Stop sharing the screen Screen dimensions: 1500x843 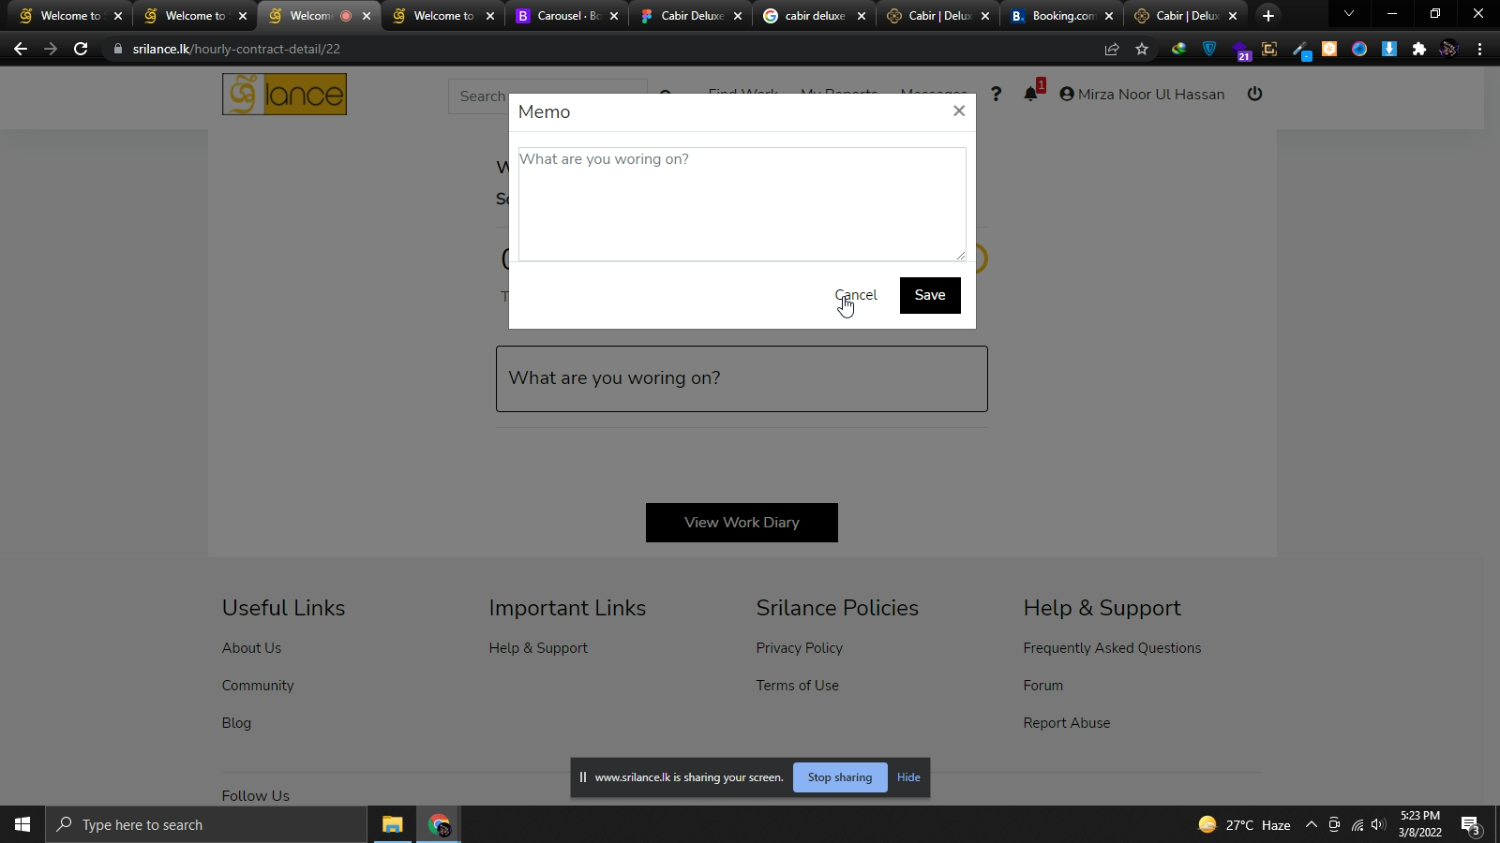[x=839, y=777]
